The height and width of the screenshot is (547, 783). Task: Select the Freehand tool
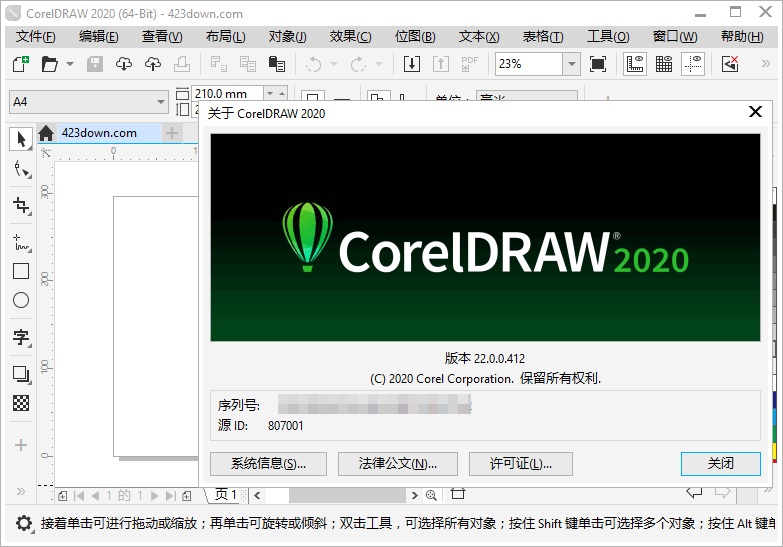pyautogui.click(x=21, y=242)
